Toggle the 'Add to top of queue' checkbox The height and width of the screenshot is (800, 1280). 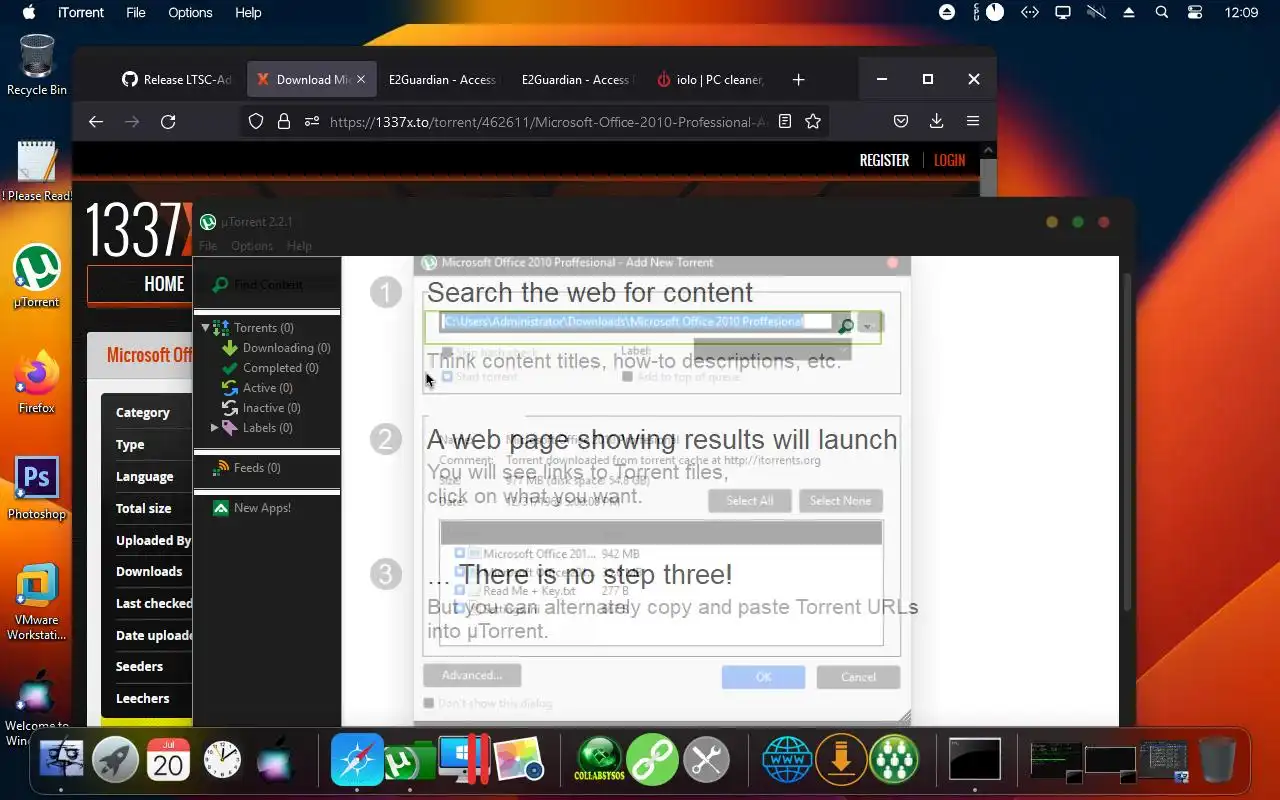point(627,377)
